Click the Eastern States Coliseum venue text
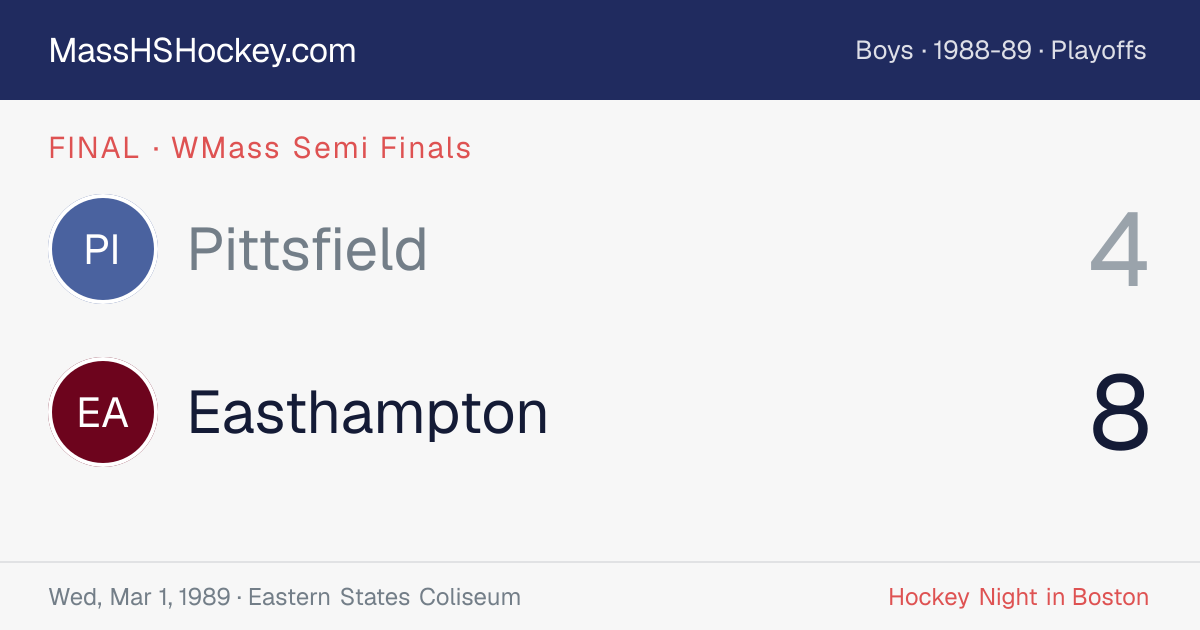Screen dimensions: 1200x630 (x=384, y=597)
